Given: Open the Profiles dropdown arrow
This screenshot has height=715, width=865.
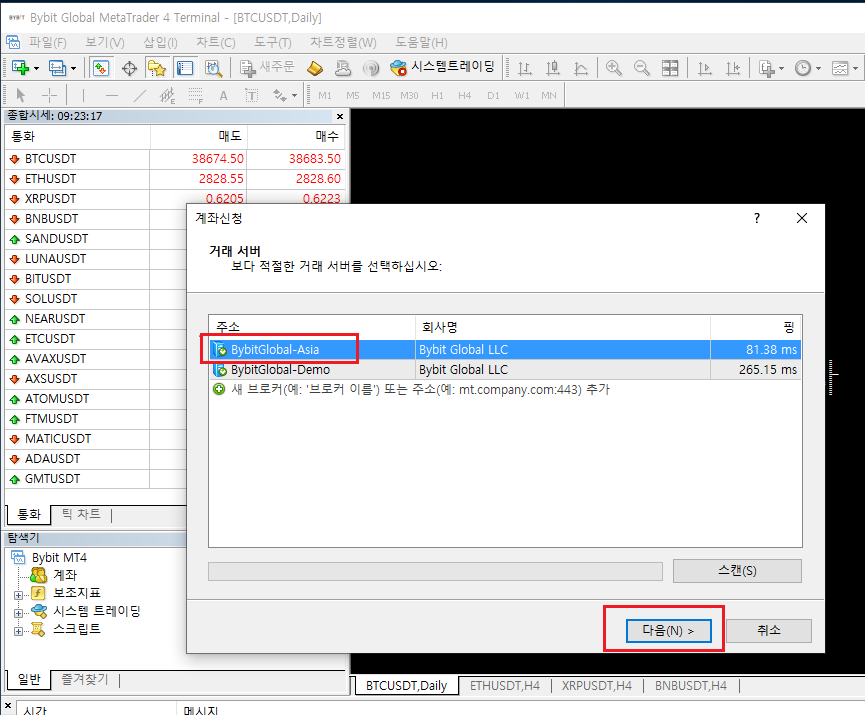Looking at the screenshot, I should click(73, 69).
